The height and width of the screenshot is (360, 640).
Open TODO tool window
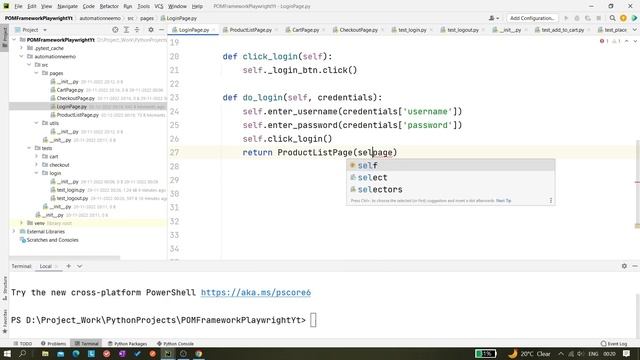click(22, 344)
